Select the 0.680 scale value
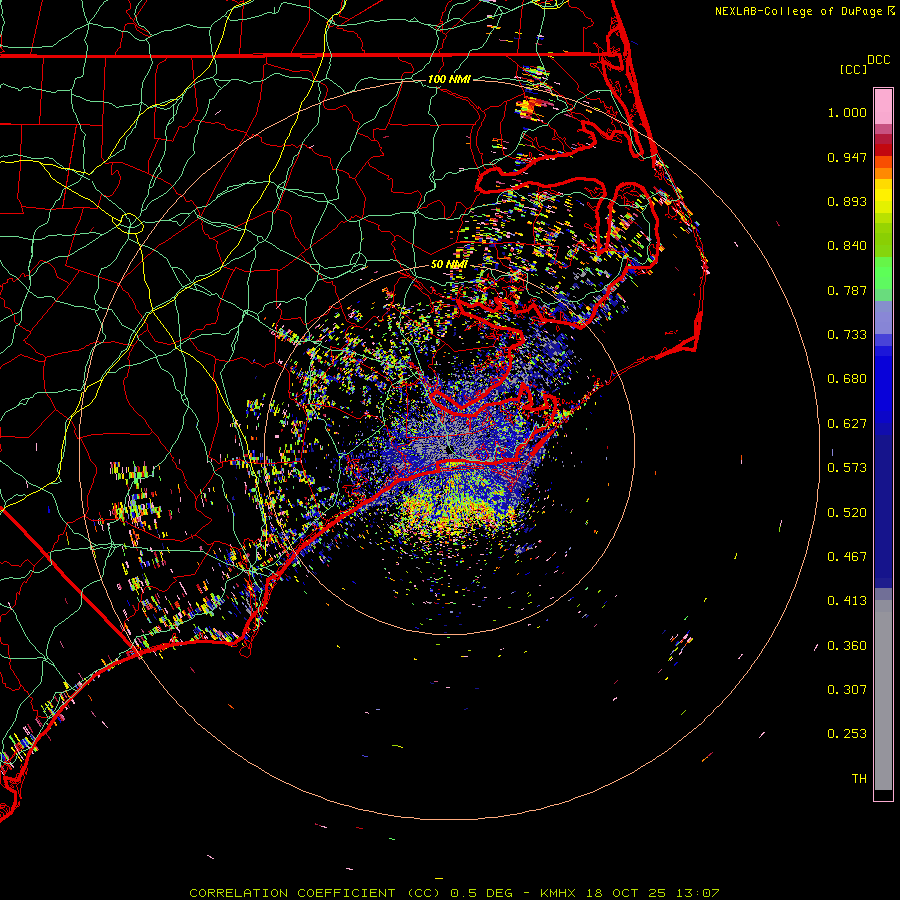 pyautogui.click(x=847, y=379)
